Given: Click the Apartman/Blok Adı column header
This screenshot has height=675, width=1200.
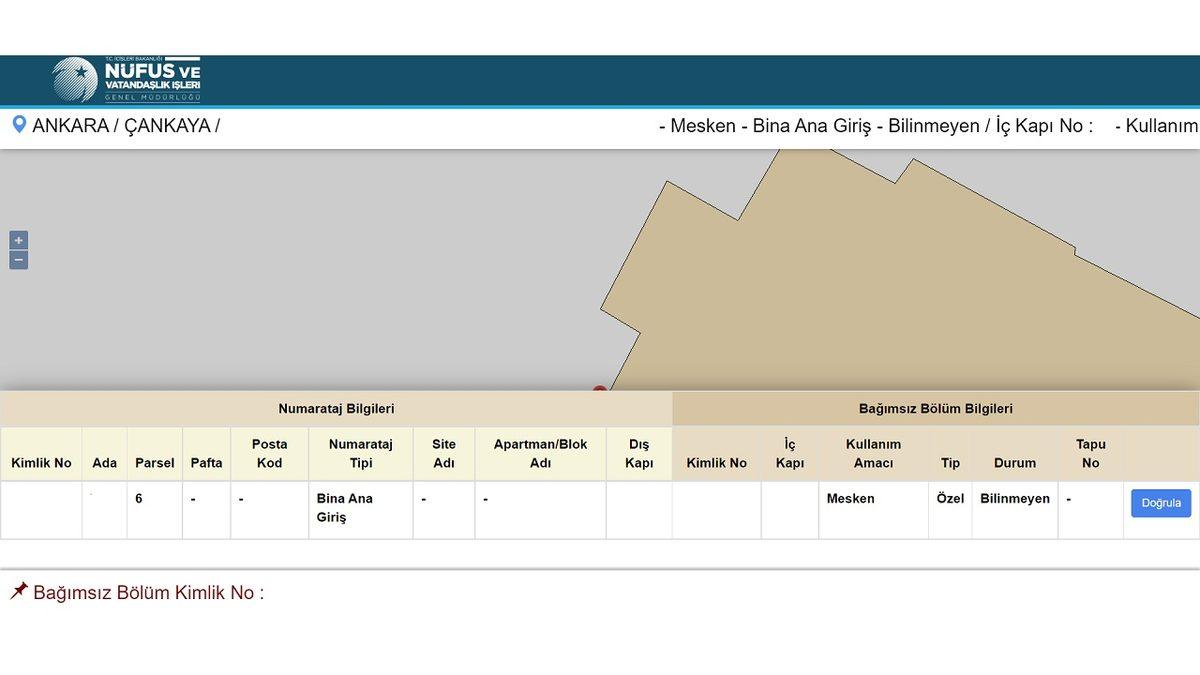Looking at the screenshot, I should [540, 453].
